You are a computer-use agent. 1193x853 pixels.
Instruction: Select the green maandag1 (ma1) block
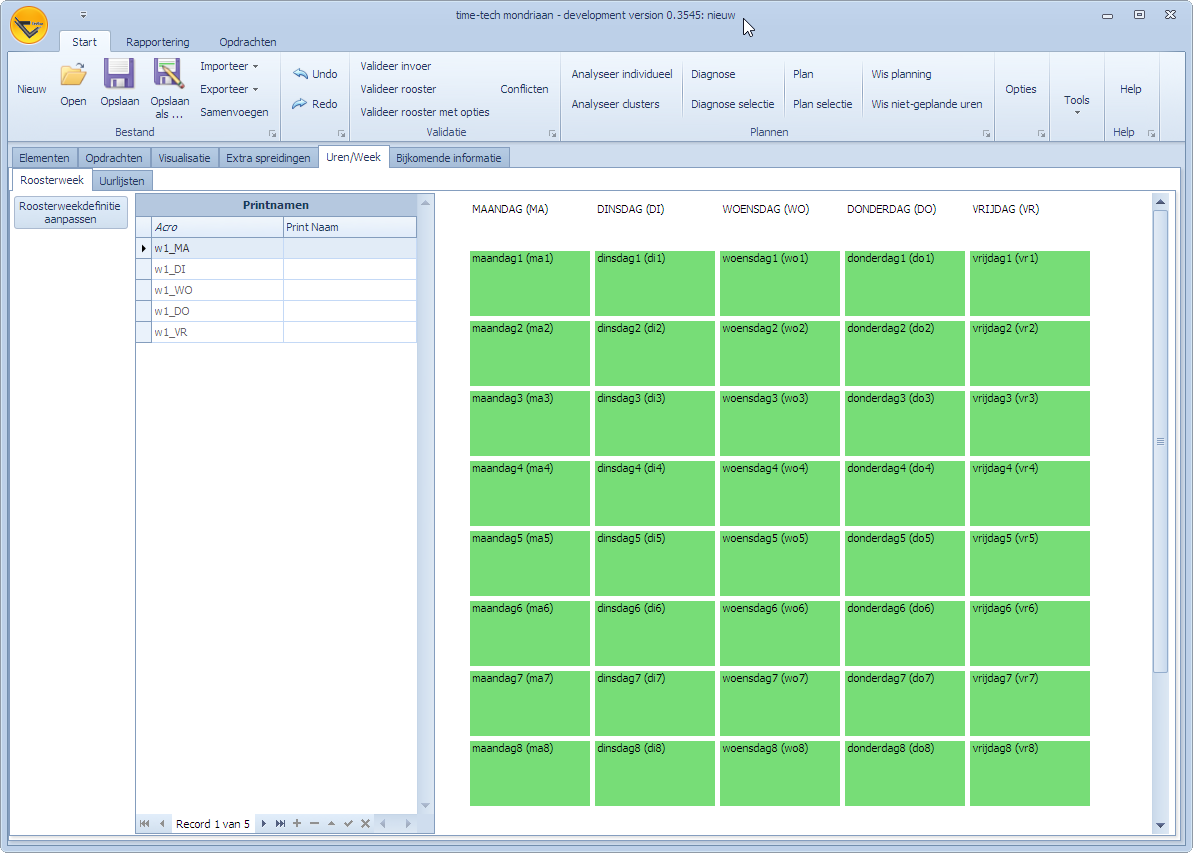tap(530, 283)
